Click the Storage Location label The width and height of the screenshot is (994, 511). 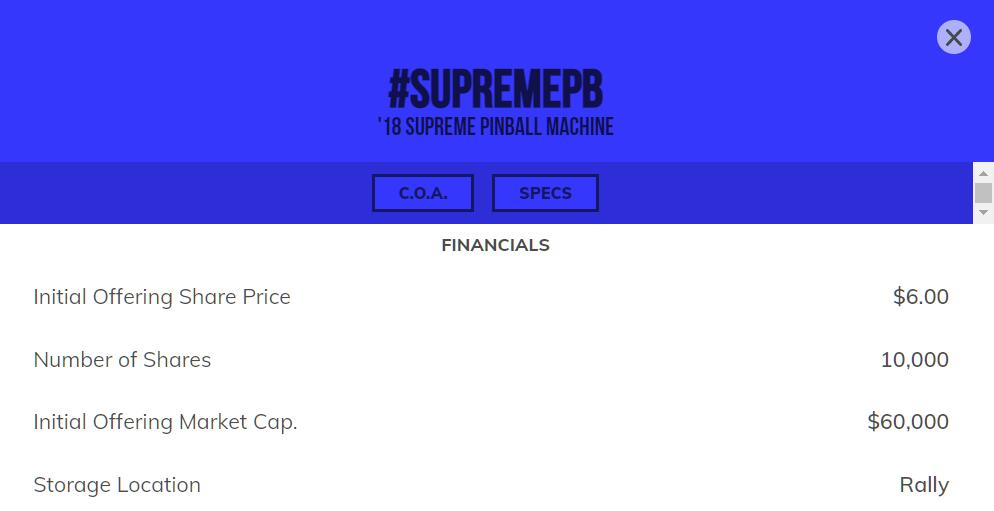pyautogui.click(x=117, y=485)
